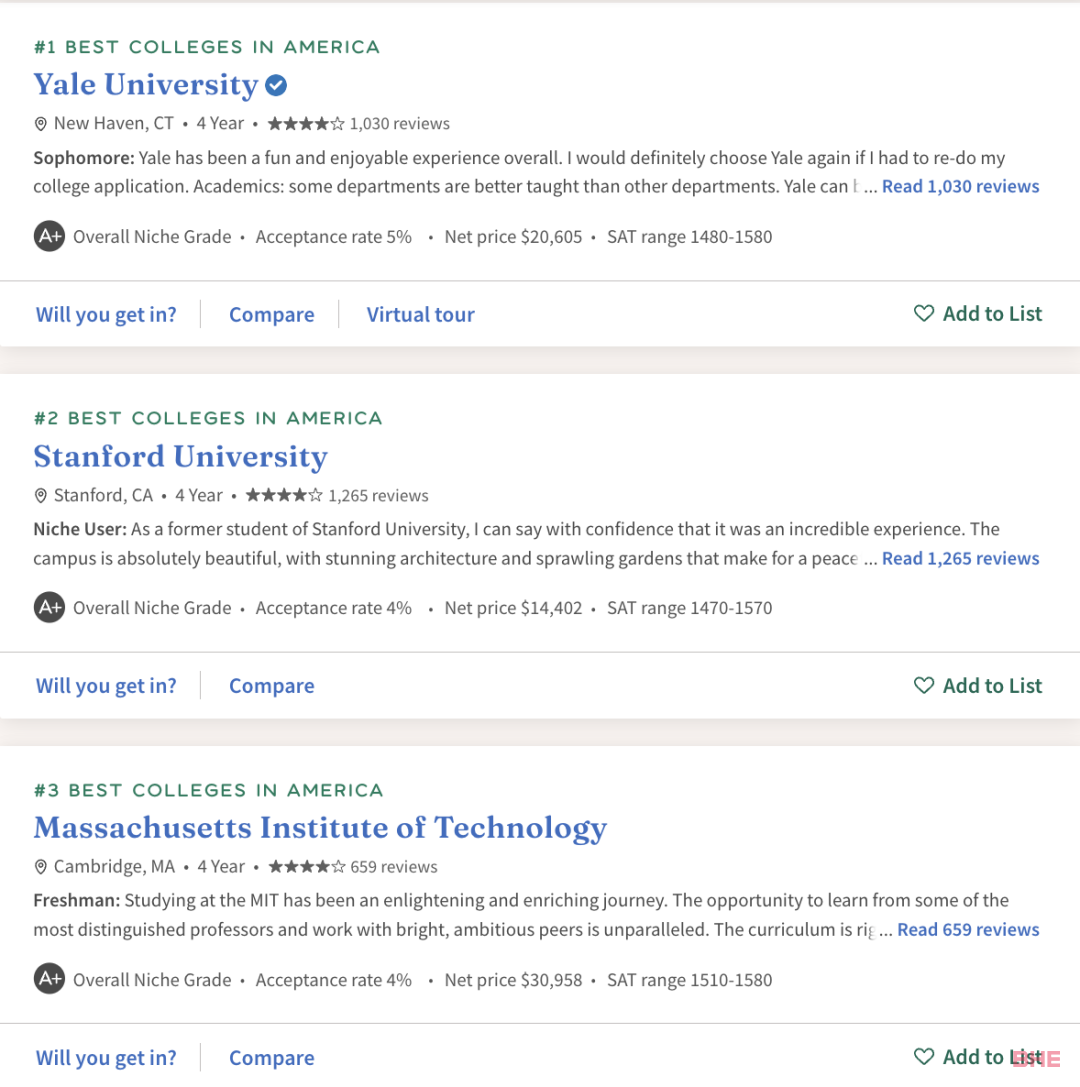This screenshot has width=1080, height=1087.
Task: Open Read 1,265 reviews for Stanford
Action: [960, 559]
